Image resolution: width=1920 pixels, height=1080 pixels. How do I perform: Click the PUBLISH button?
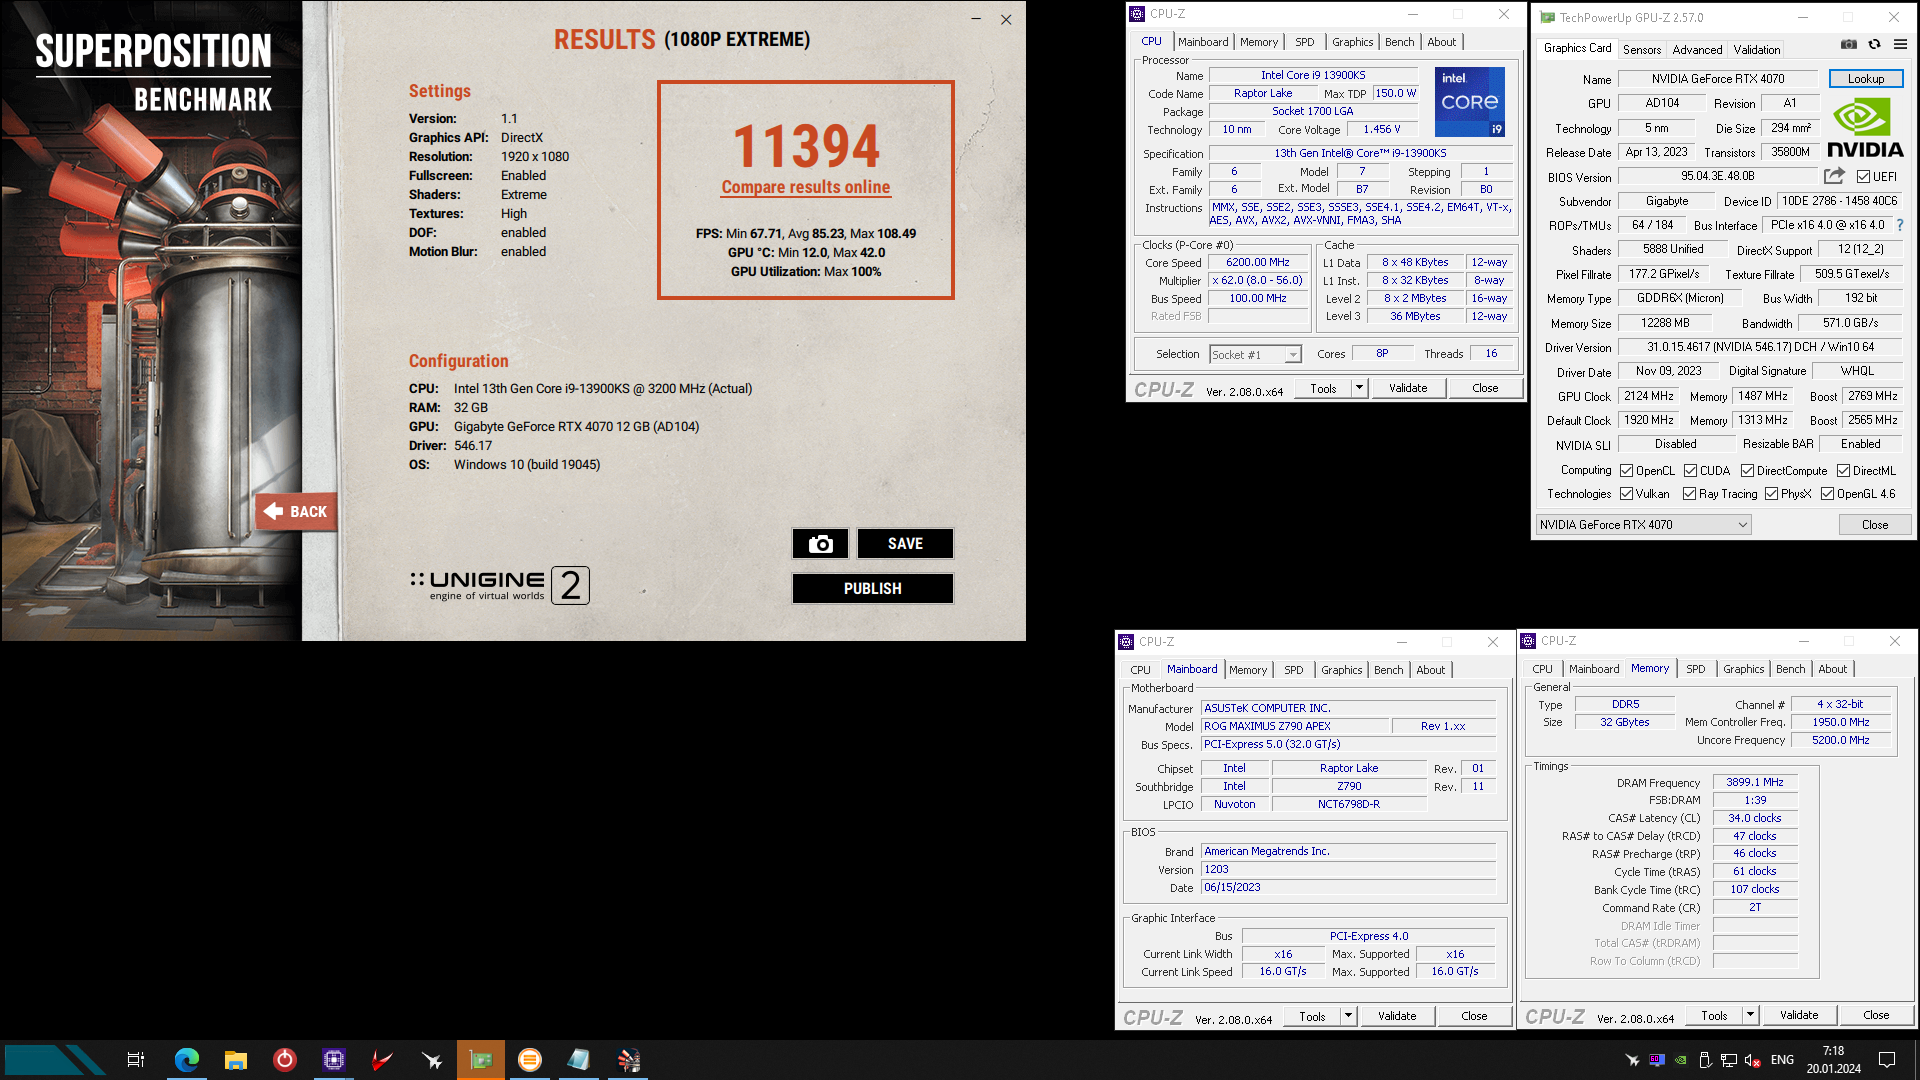[x=872, y=589]
